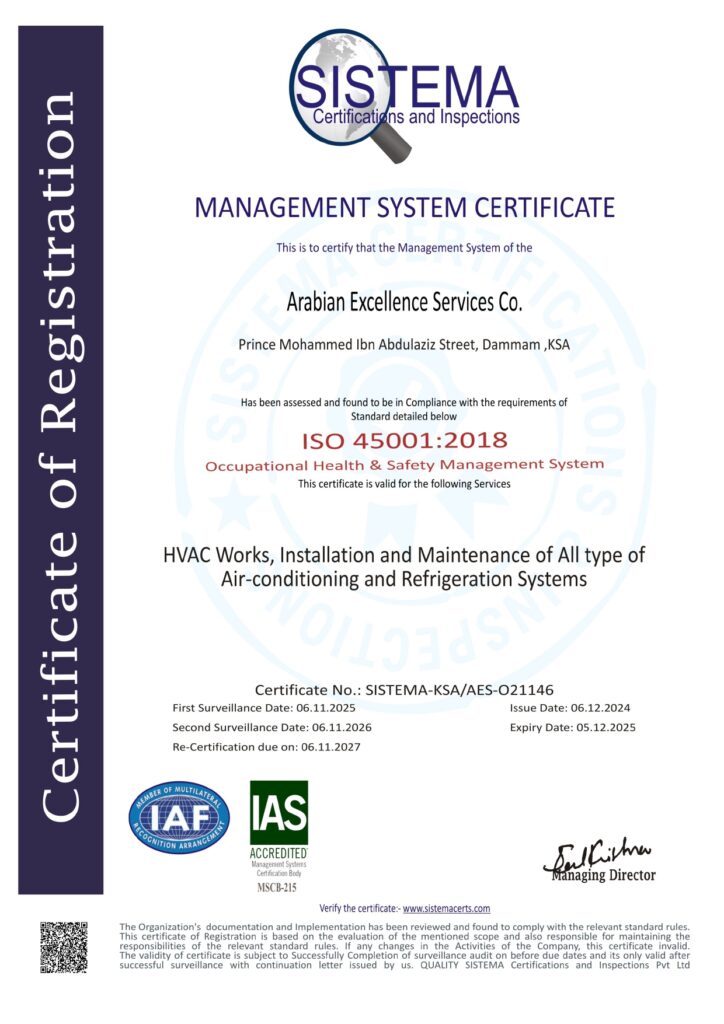This screenshot has width=724, height=1024.
Task: Click 'This certificate is valid for the following Services'
Action: click(x=404, y=484)
